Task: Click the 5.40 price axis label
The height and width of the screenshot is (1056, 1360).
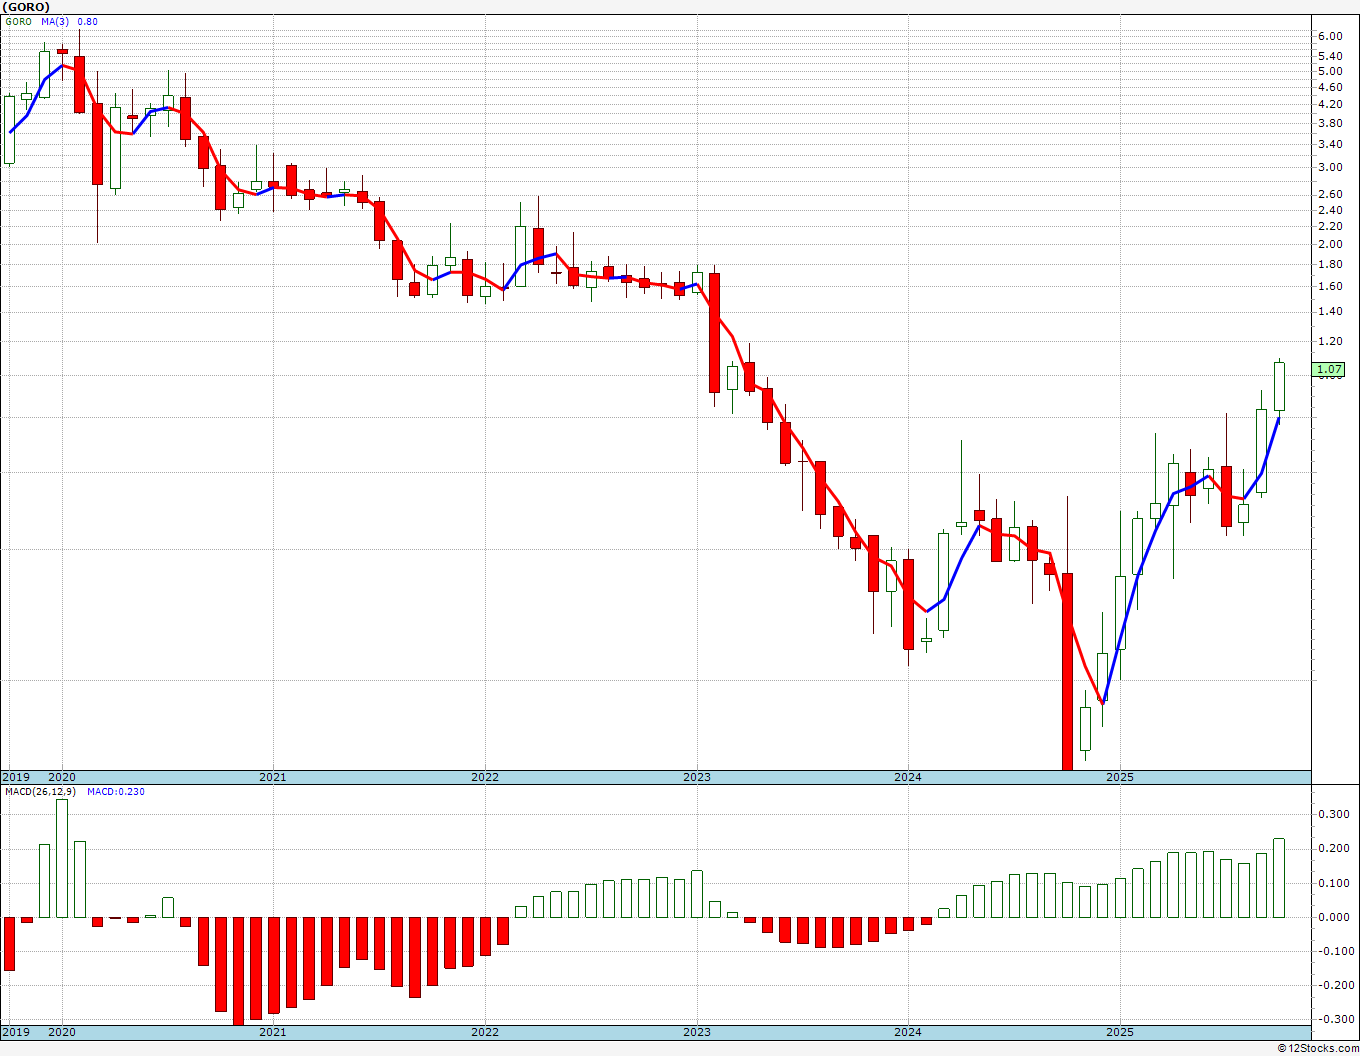Action: tap(1330, 56)
